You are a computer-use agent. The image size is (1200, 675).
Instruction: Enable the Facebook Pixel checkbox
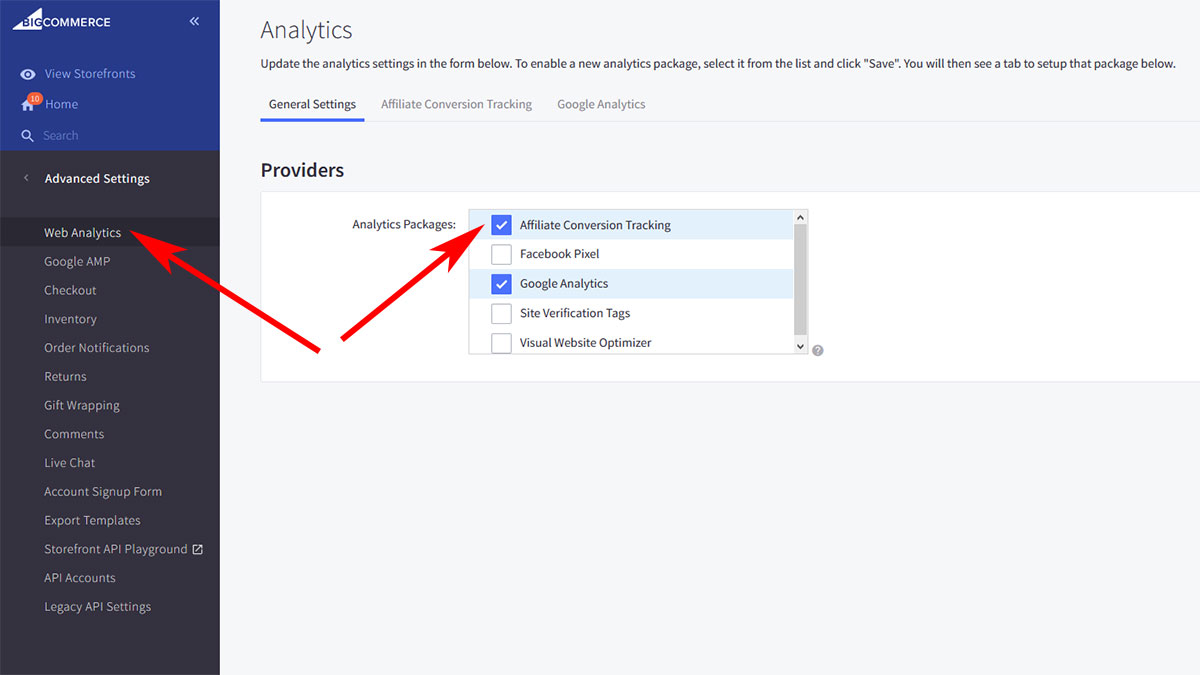pos(501,254)
